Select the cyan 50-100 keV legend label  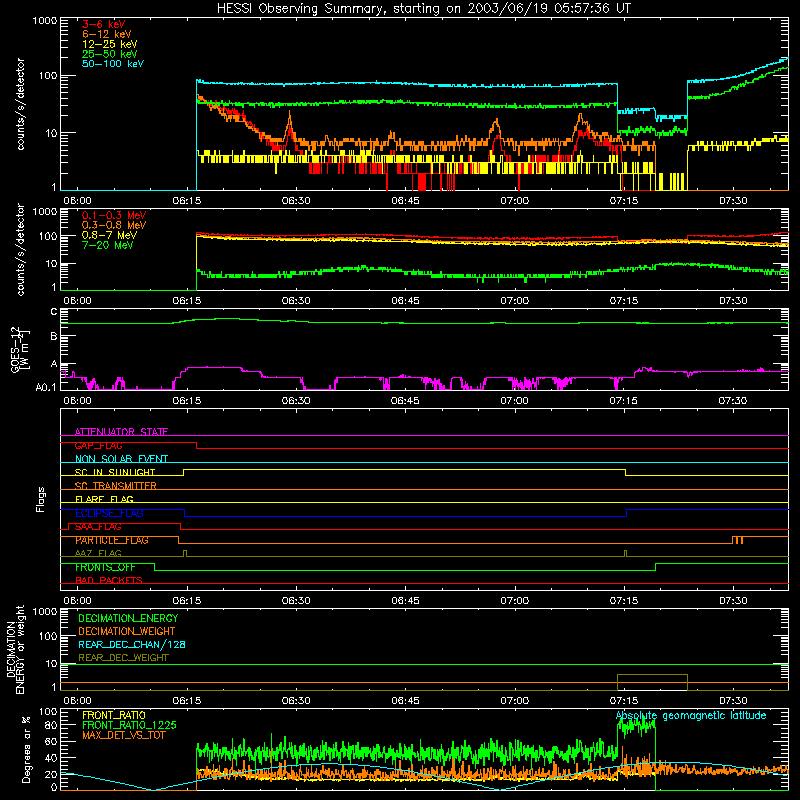pos(113,64)
